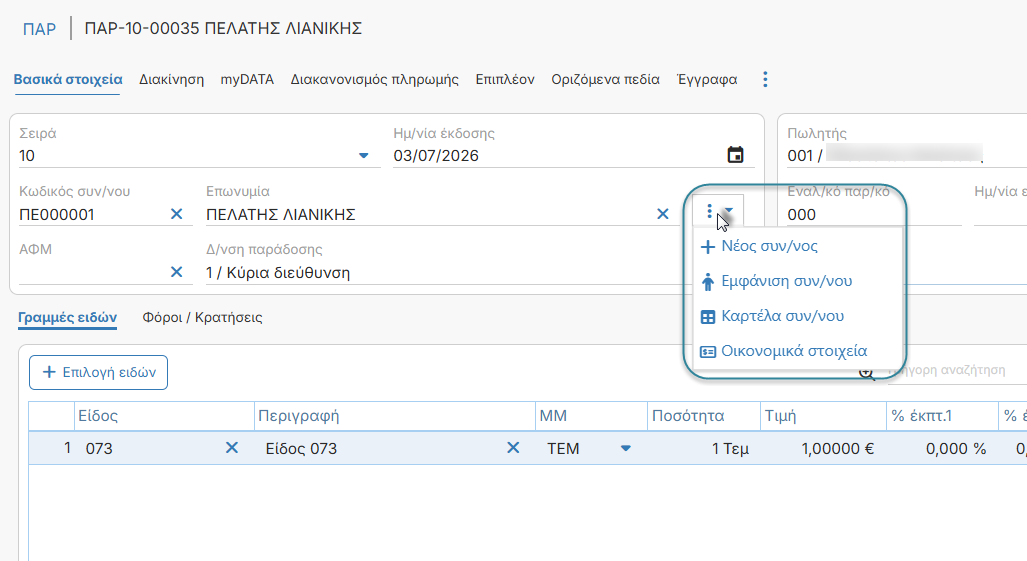
Task: Expand the Σειρά dropdown arrow
Action: click(x=364, y=156)
